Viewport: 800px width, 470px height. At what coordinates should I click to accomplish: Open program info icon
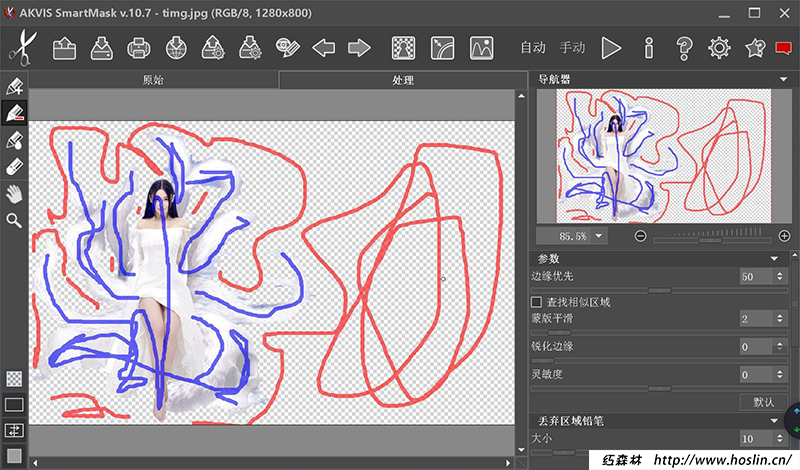click(x=648, y=48)
